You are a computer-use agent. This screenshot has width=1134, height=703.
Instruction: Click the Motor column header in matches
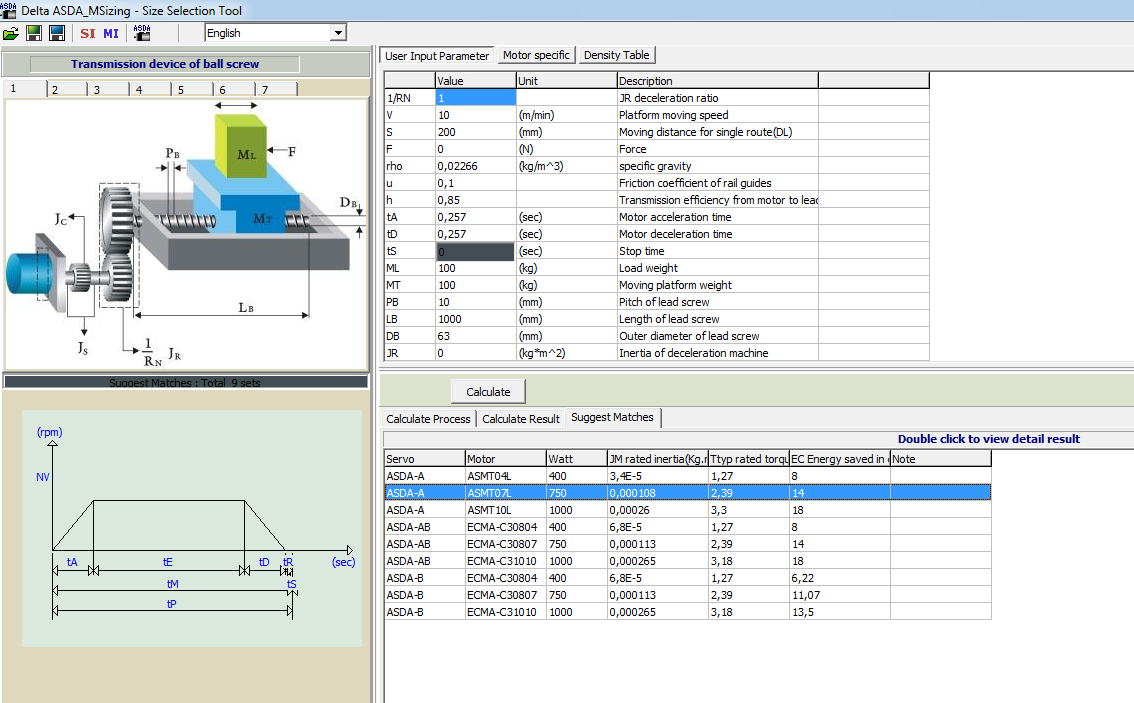[x=506, y=459]
